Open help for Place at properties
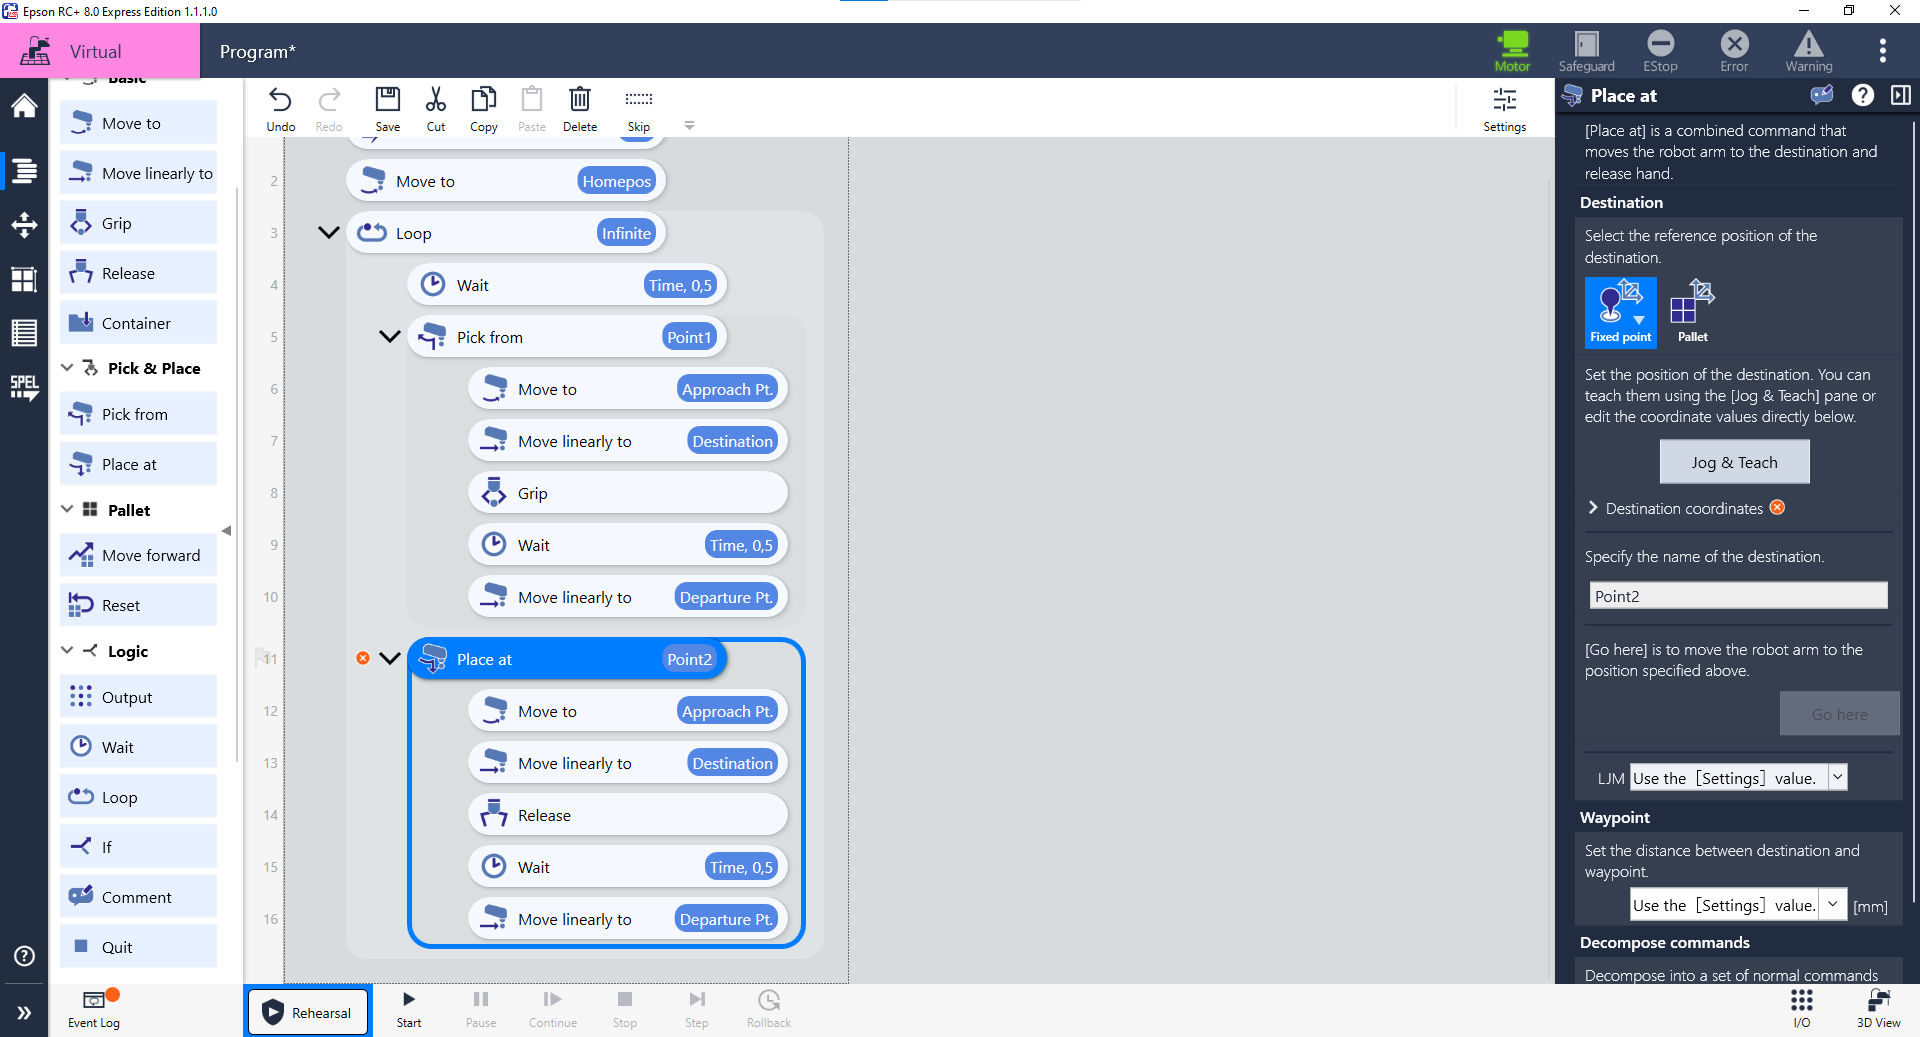The image size is (1920, 1037). [x=1862, y=95]
